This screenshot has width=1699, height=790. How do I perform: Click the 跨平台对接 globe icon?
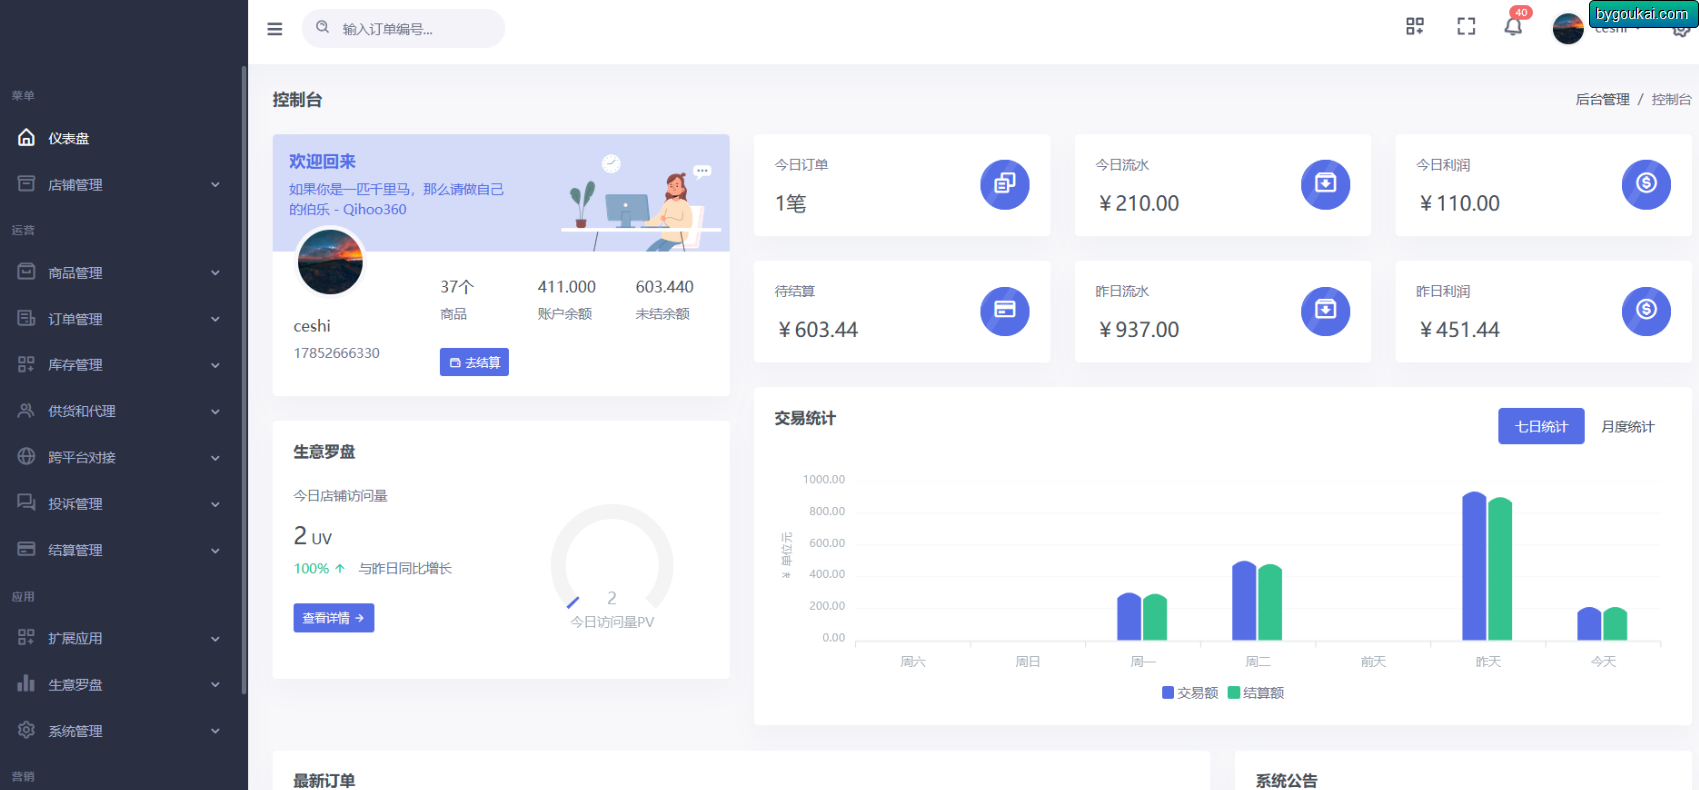tap(27, 456)
